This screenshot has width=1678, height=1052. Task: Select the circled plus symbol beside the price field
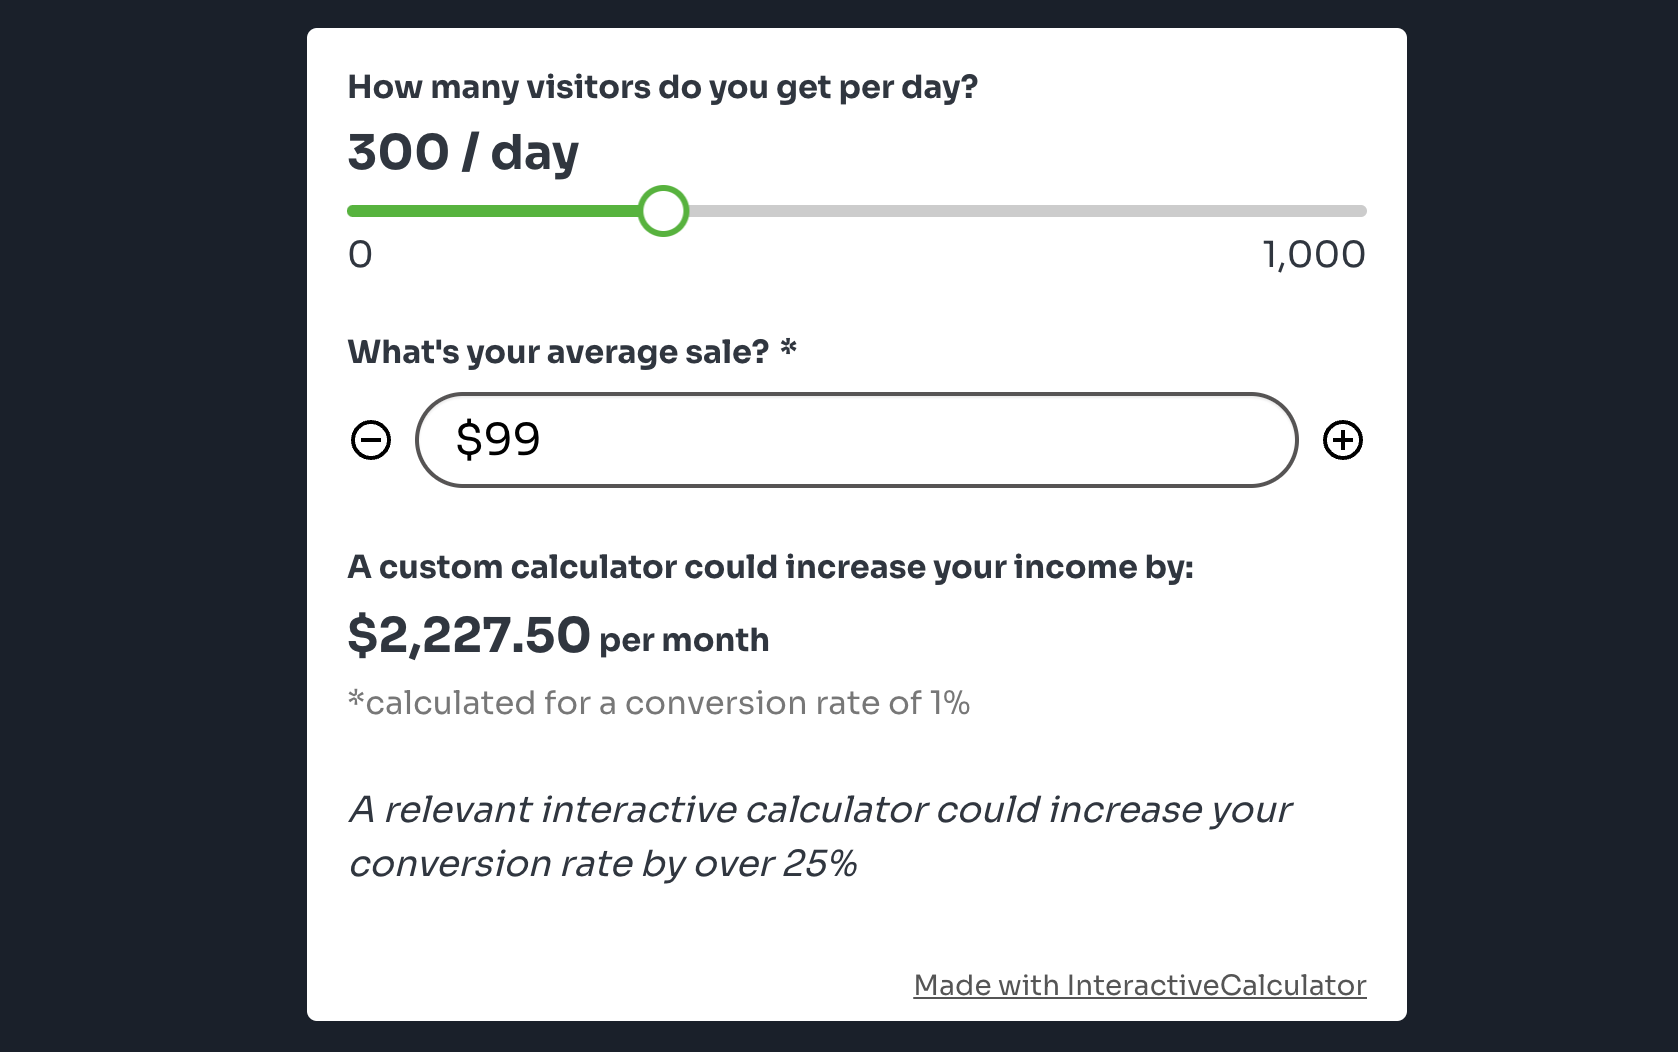[x=1344, y=440]
